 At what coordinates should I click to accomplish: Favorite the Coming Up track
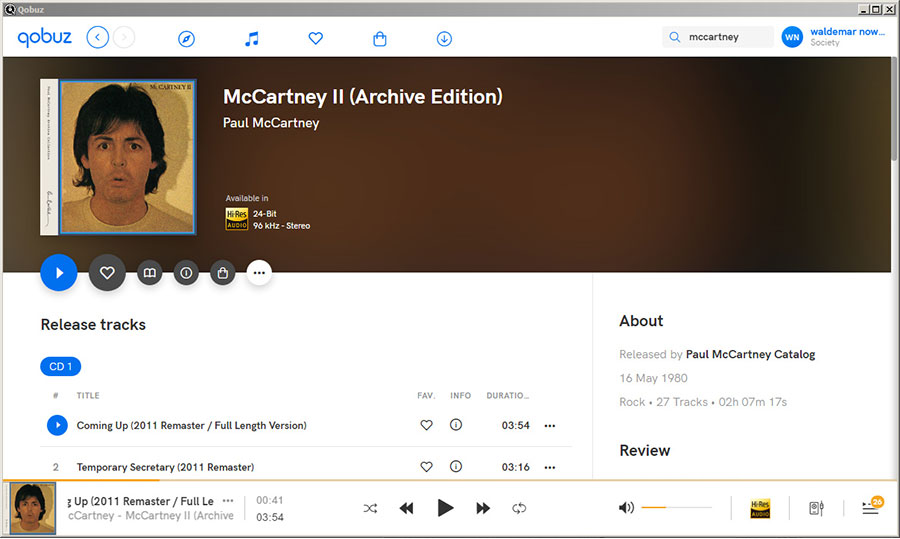tap(426, 425)
